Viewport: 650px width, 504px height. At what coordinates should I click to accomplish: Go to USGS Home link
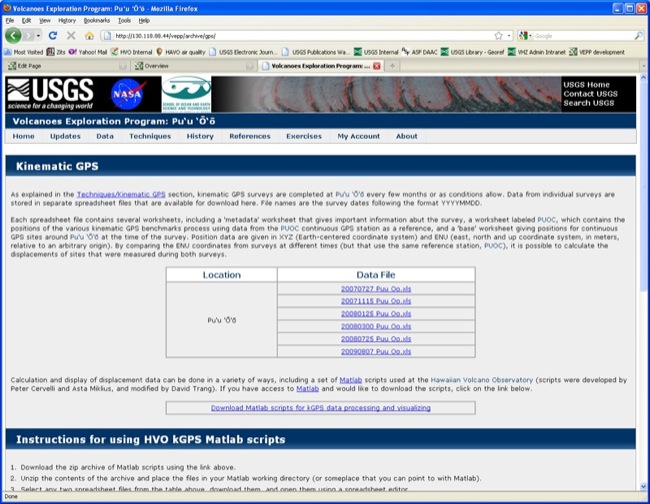pyautogui.click(x=586, y=85)
